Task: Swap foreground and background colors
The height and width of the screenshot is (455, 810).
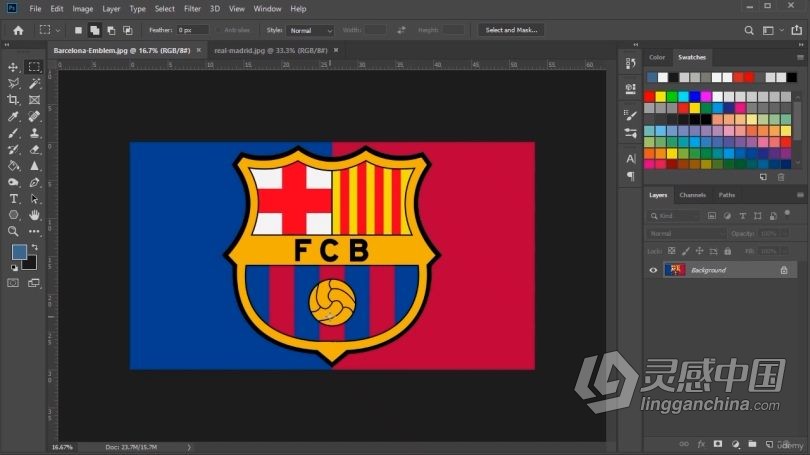Action: [x=35, y=247]
